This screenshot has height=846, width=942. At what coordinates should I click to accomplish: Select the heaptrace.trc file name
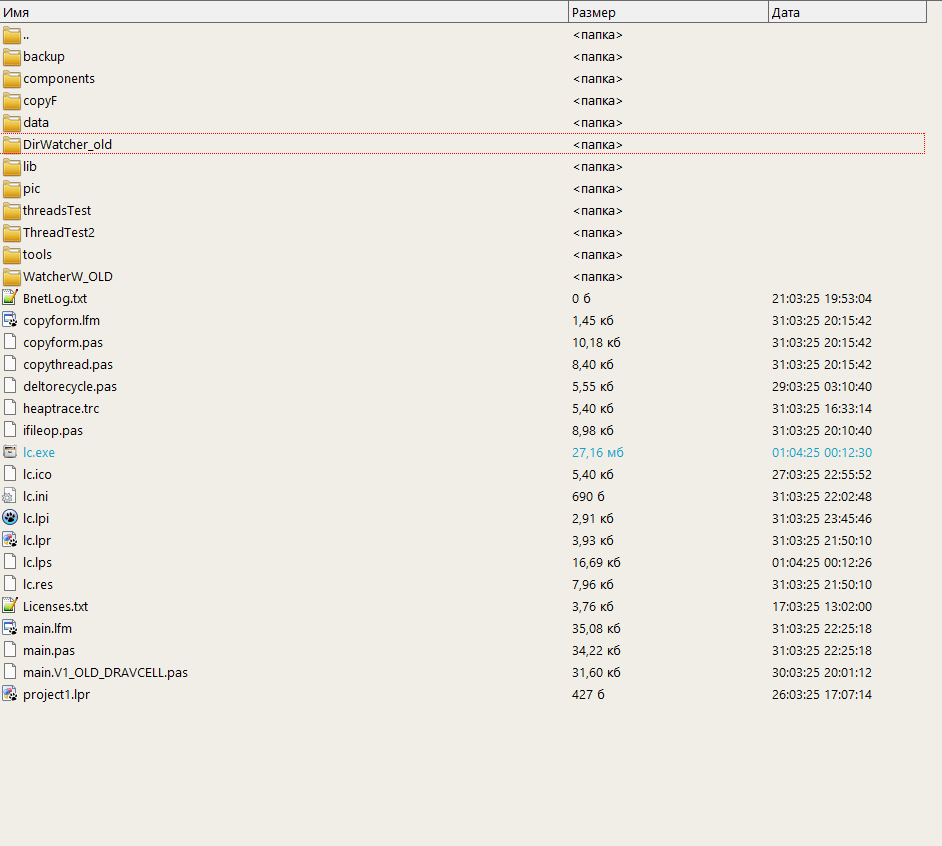(61, 409)
